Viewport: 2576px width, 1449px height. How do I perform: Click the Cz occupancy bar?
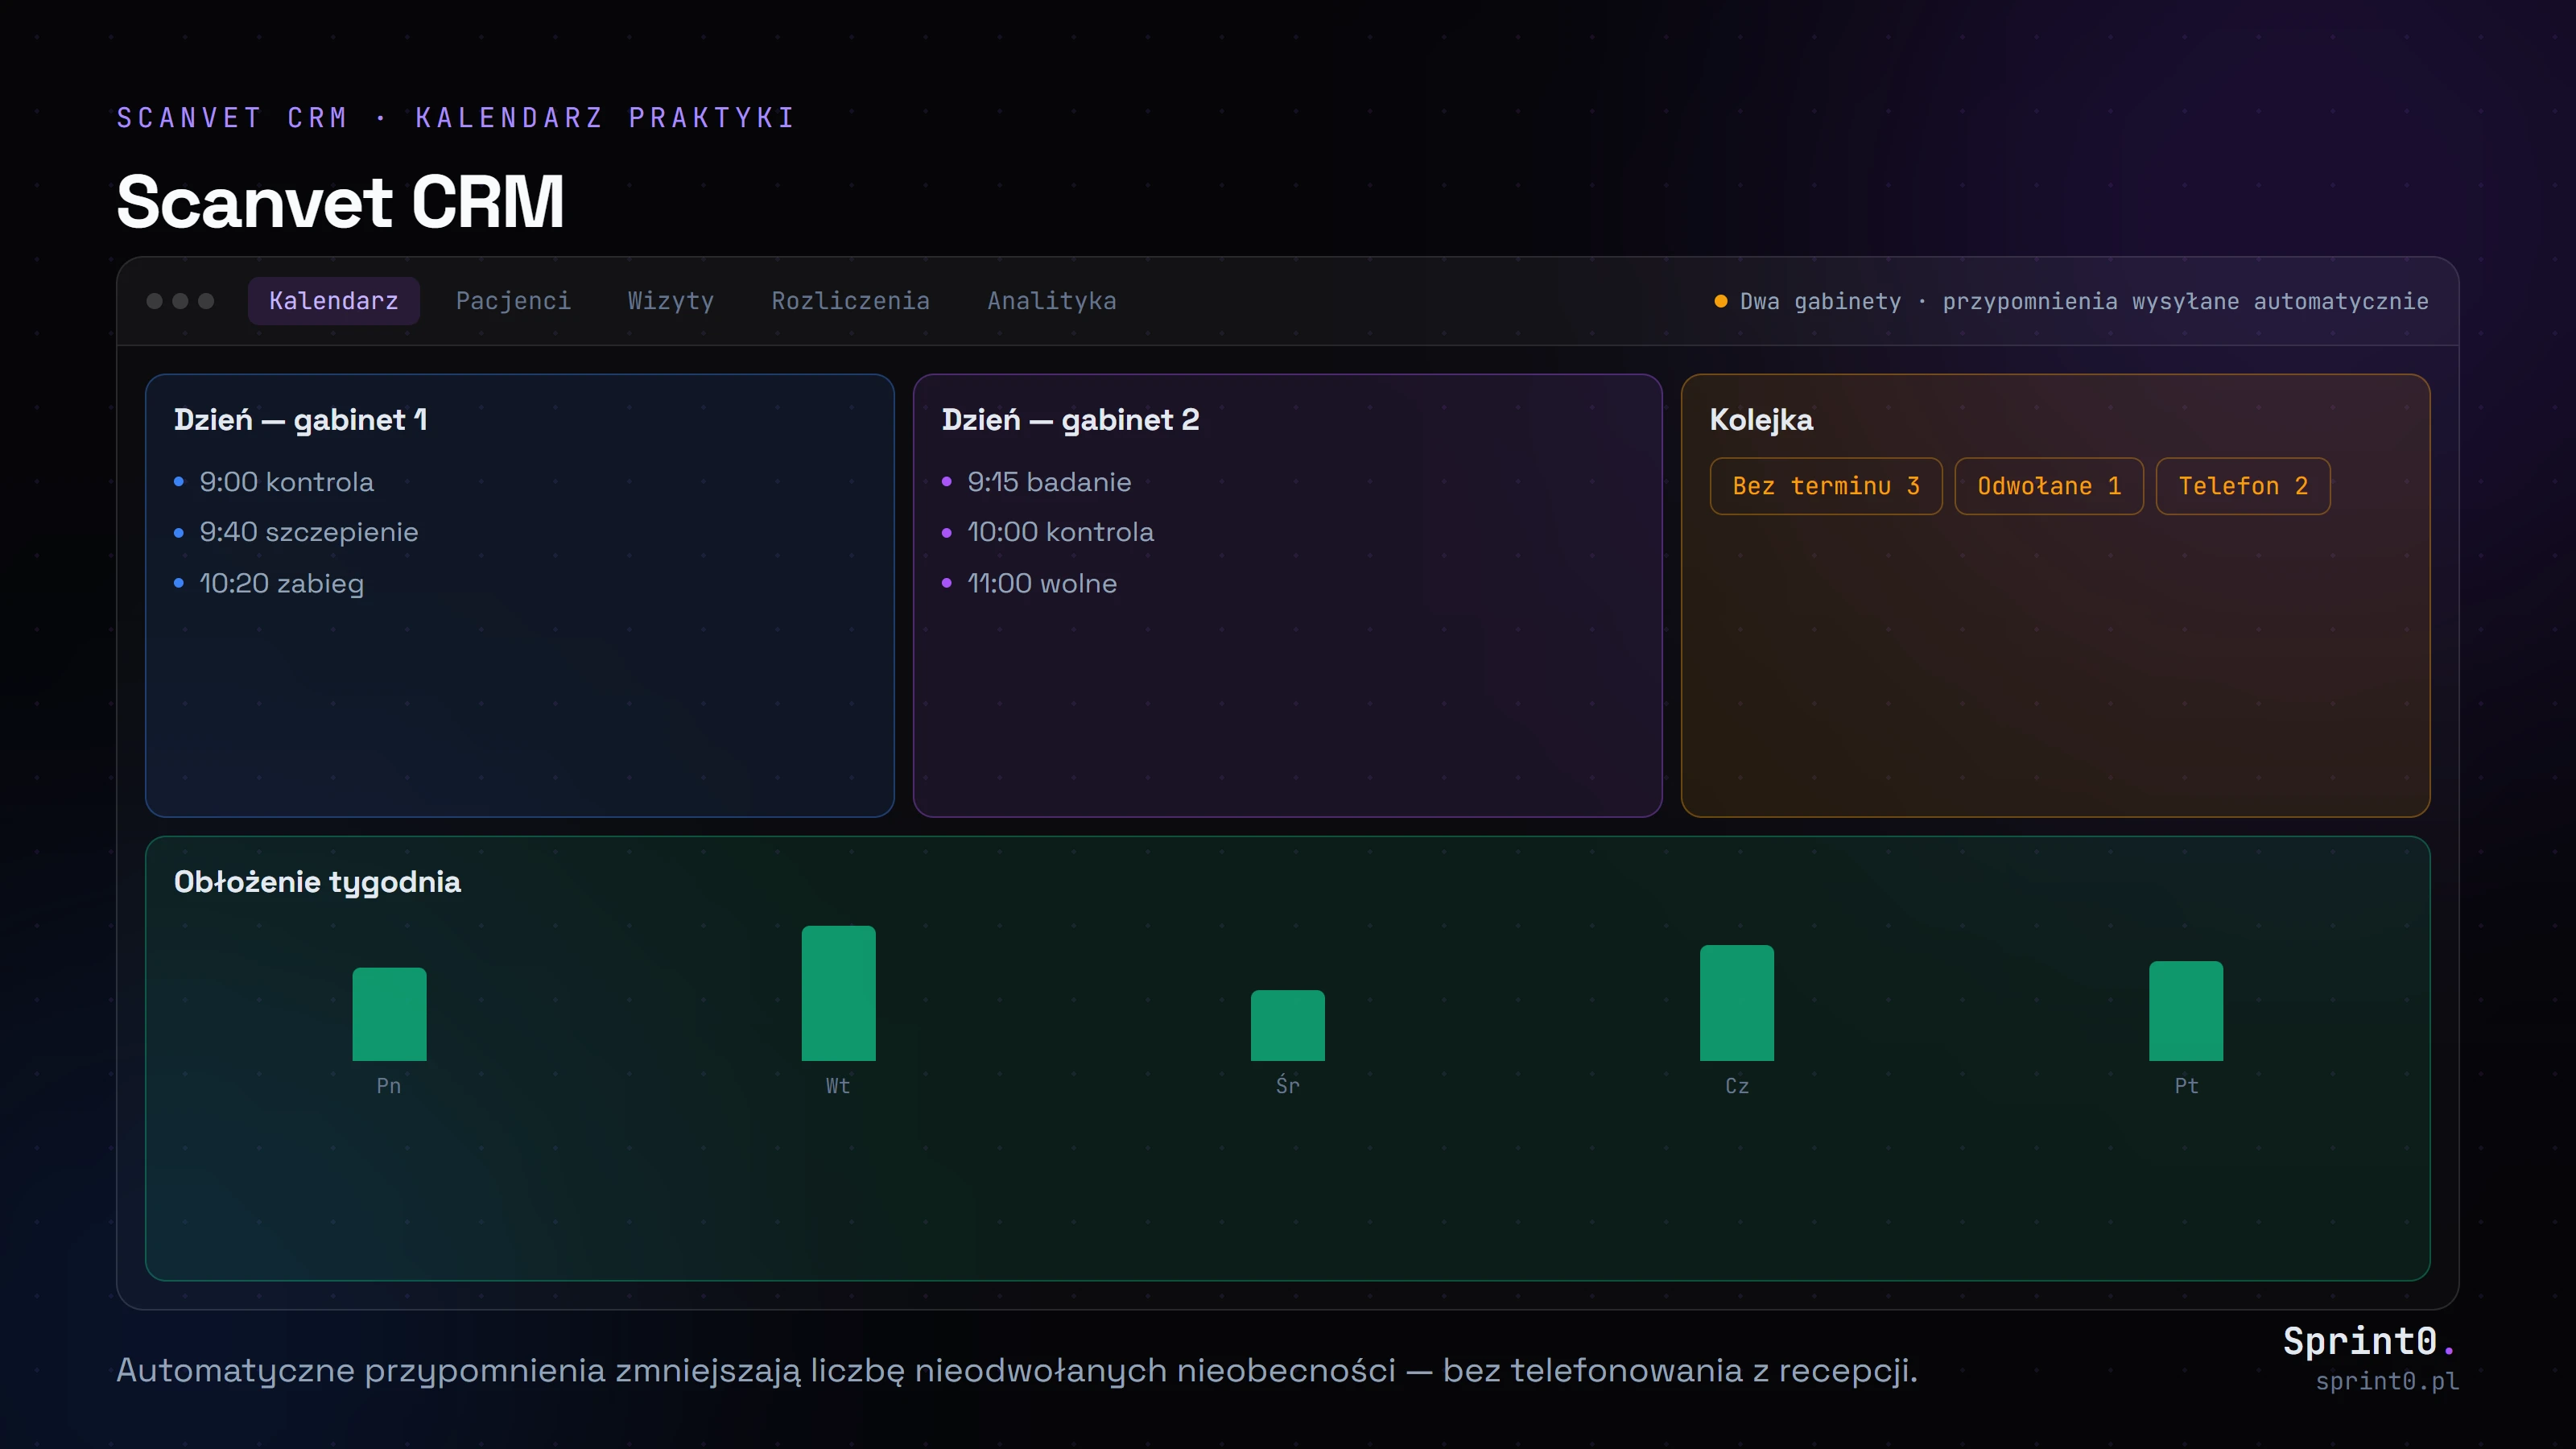(1736, 1003)
